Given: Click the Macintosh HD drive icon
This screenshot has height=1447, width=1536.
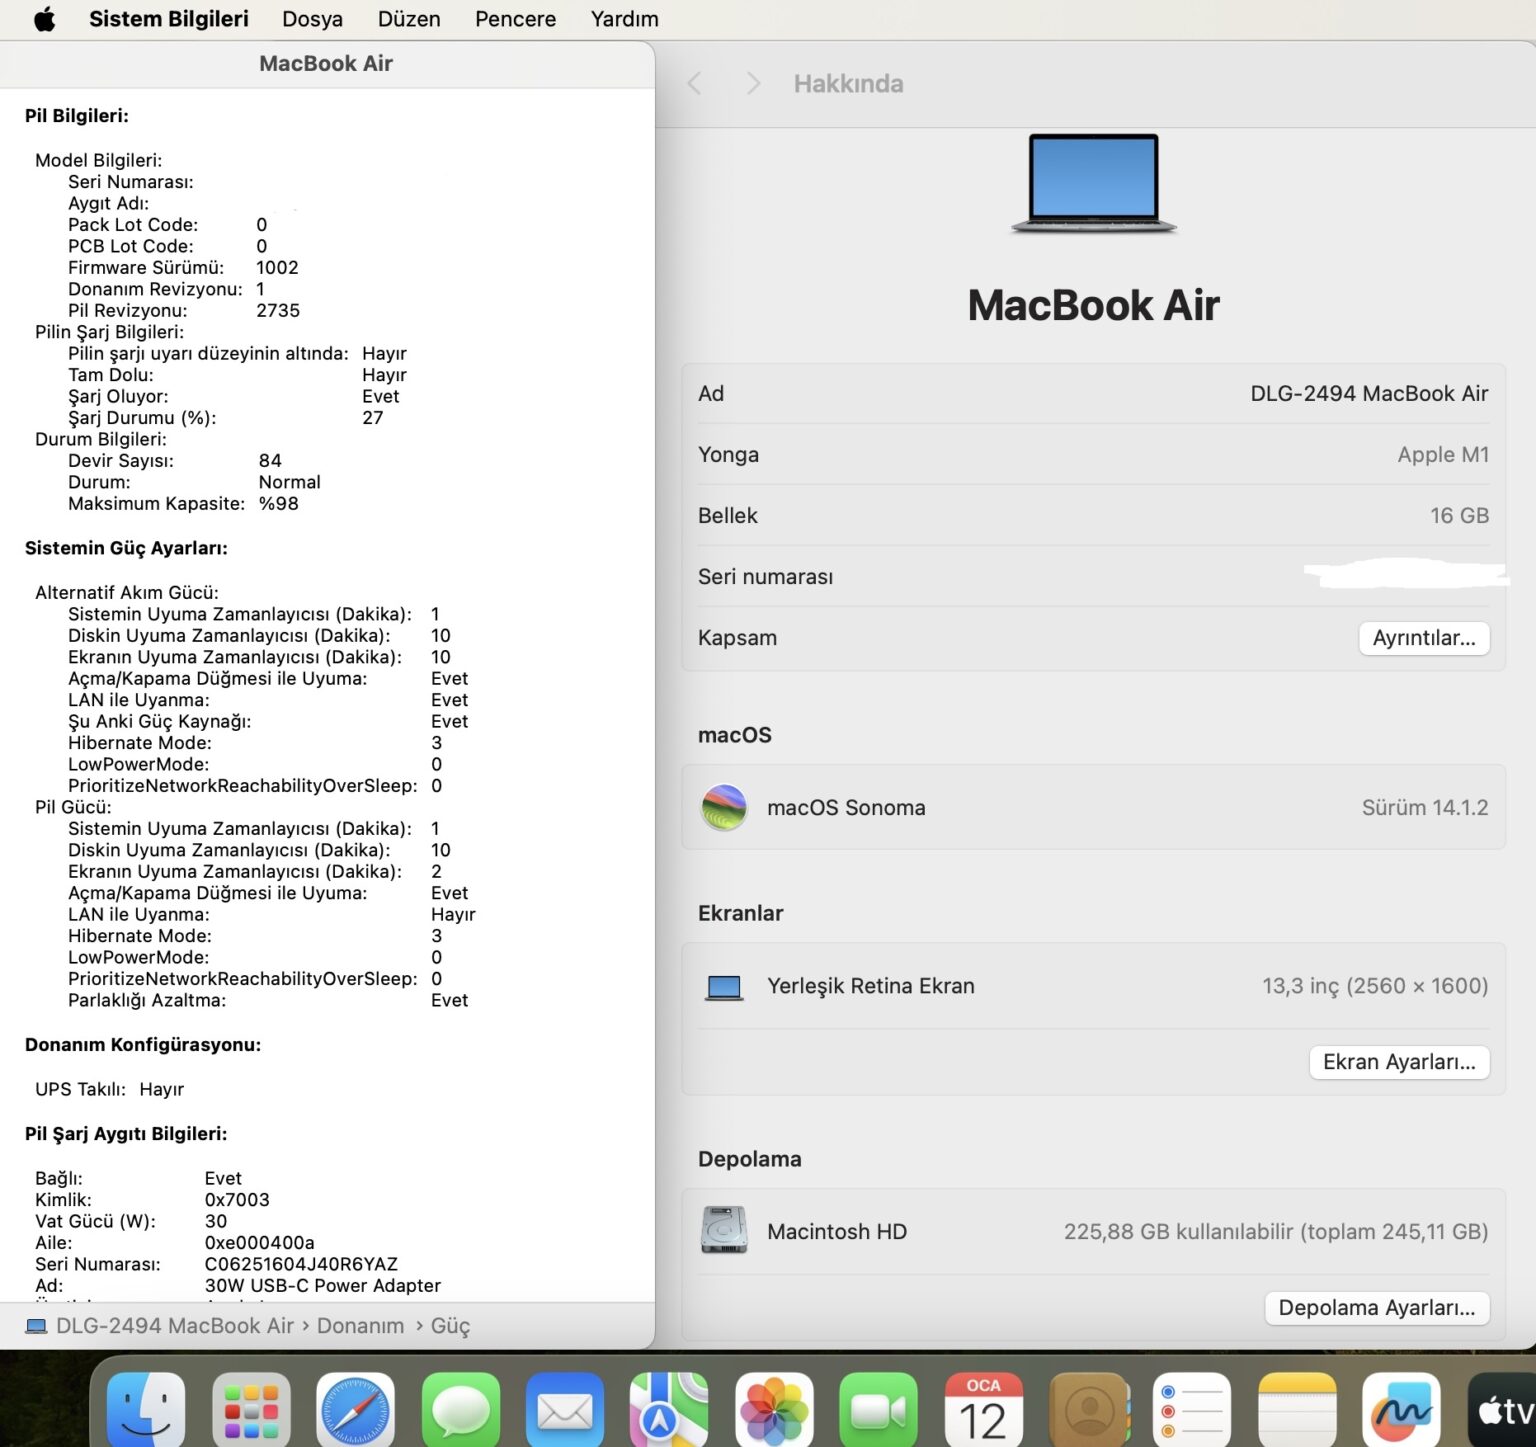Looking at the screenshot, I should (x=724, y=1231).
